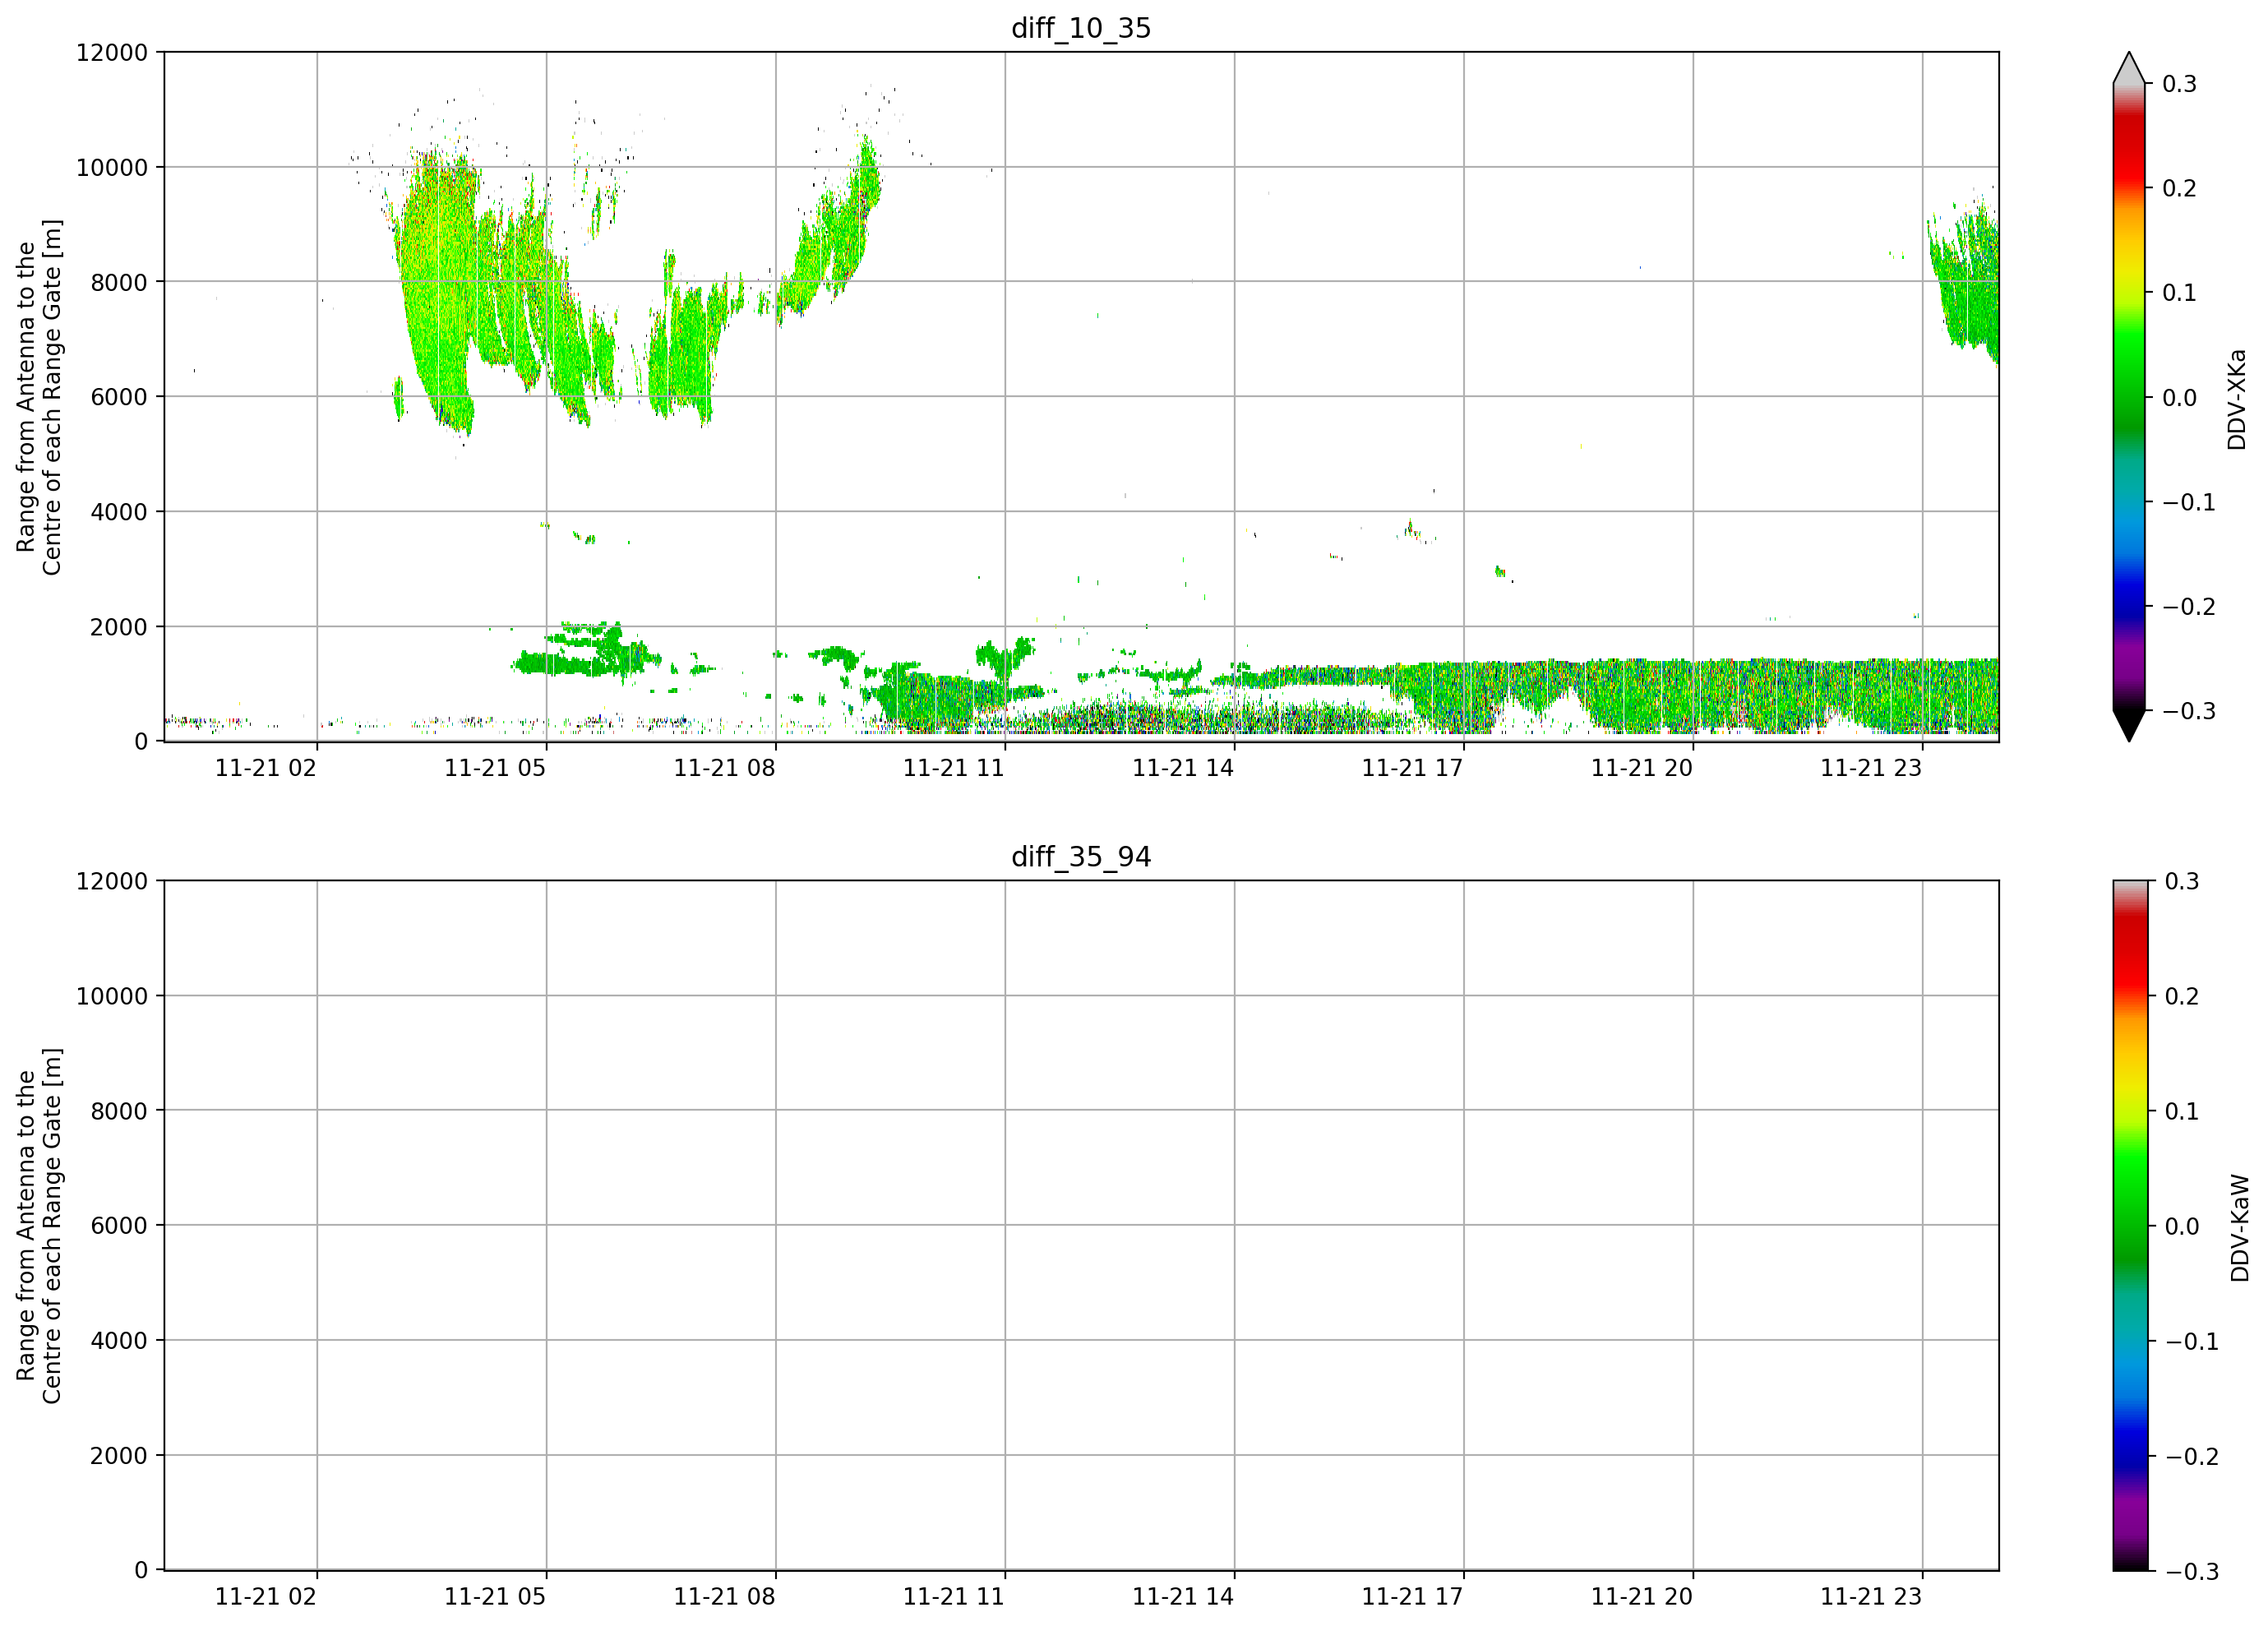Viewport: 2268px width, 1626px height.
Task: Click 4000 tick on diff_10_35 y-axis
Action: tap(119, 512)
